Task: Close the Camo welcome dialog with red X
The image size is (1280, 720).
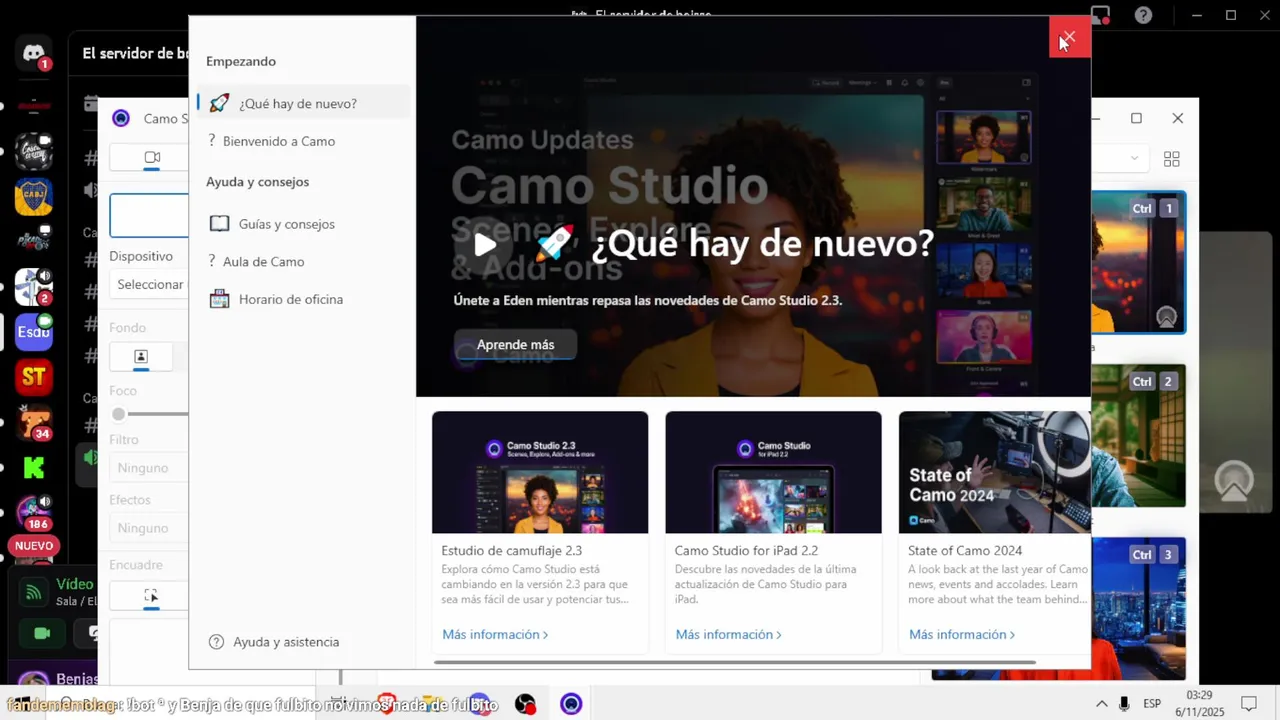Action: click(1069, 38)
